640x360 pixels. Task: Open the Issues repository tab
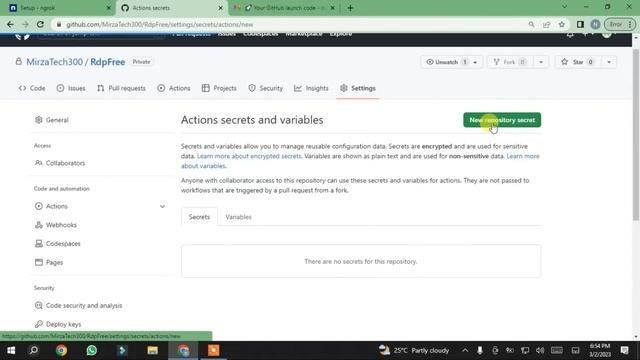pos(71,88)
